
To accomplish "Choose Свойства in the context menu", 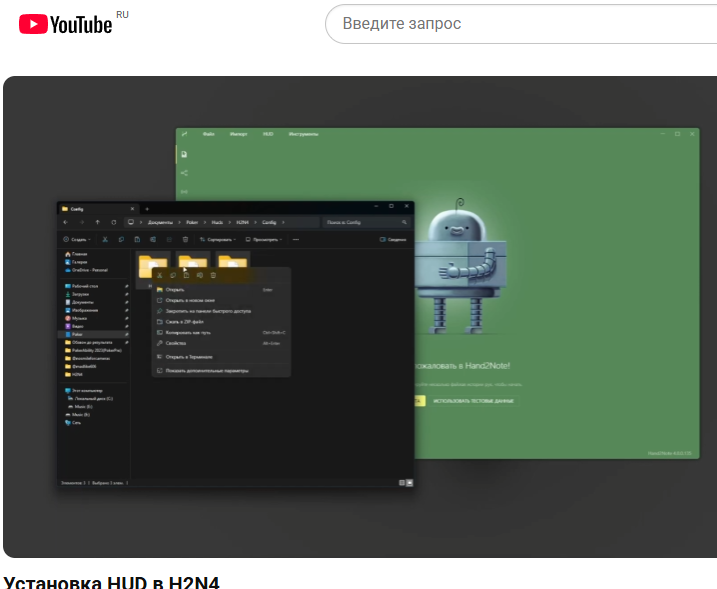I will [221, 343].
